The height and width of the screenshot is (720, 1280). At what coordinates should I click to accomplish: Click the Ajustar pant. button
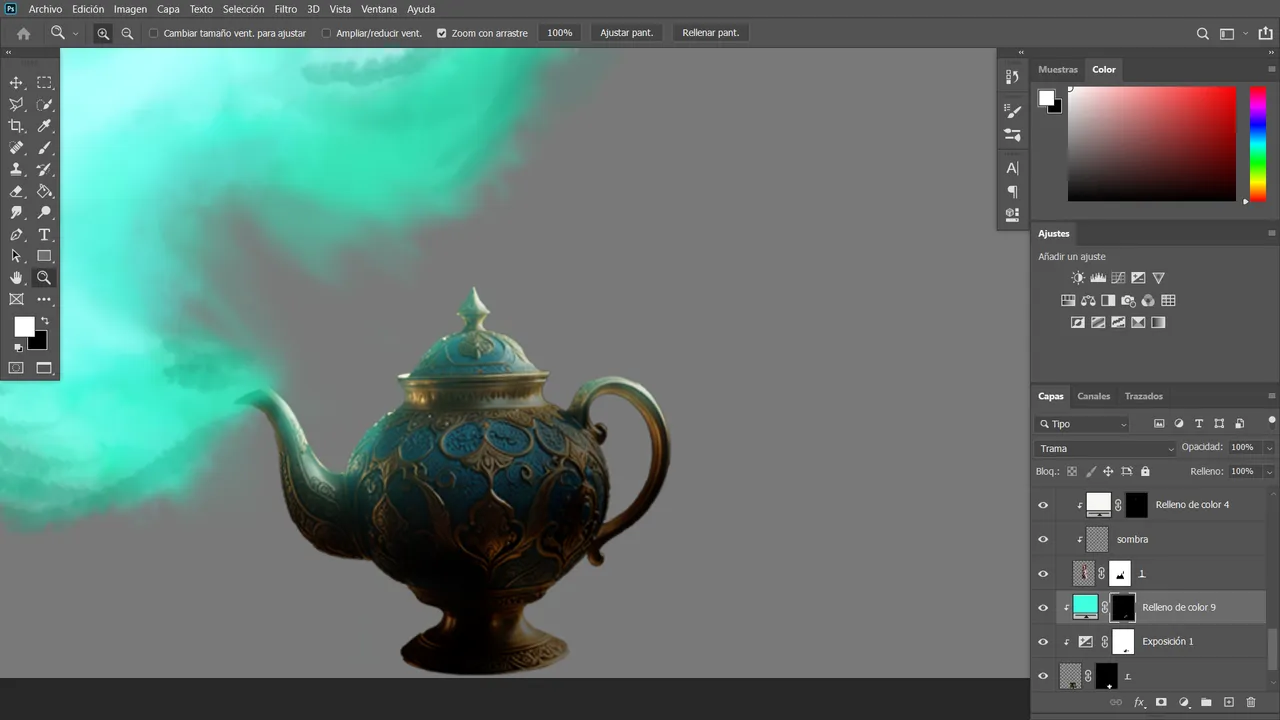[x=626, y=33]
